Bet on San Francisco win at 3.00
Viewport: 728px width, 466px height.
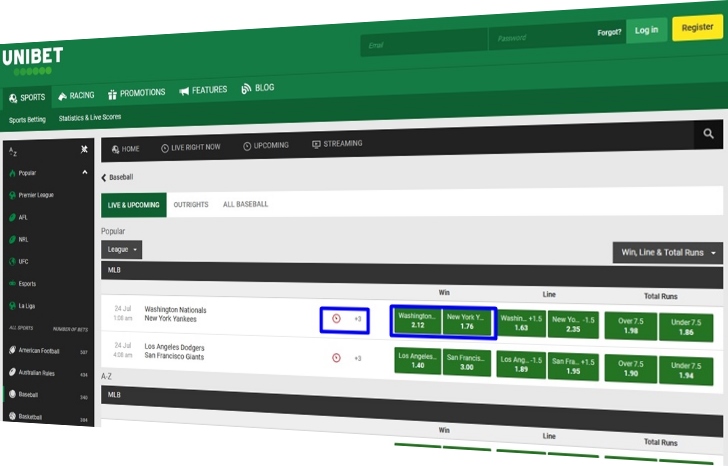pos(467,362)
